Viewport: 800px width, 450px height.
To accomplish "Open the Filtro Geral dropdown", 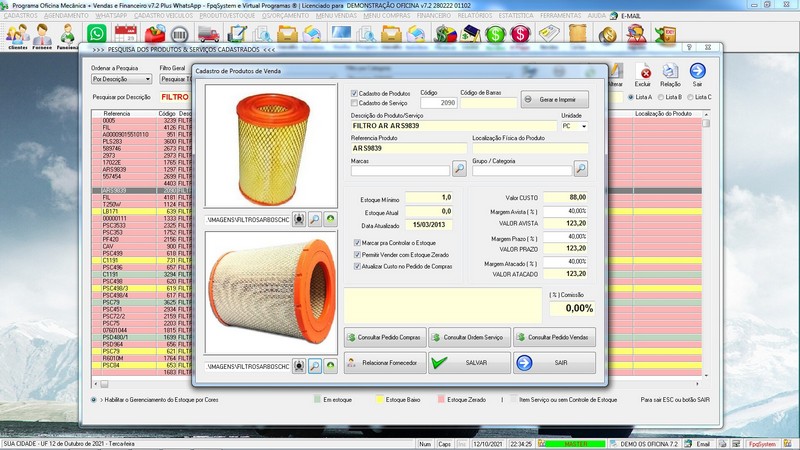I will click(175, 78).
